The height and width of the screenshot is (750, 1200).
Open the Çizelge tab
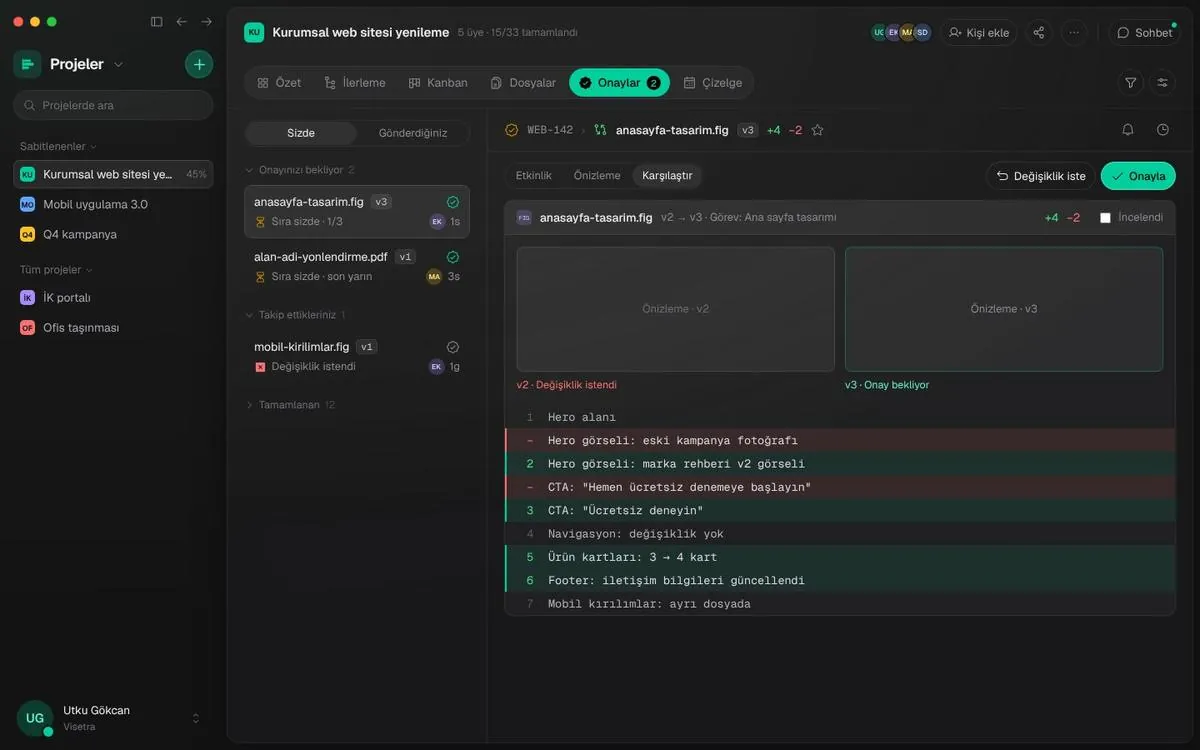pos(712,83)
